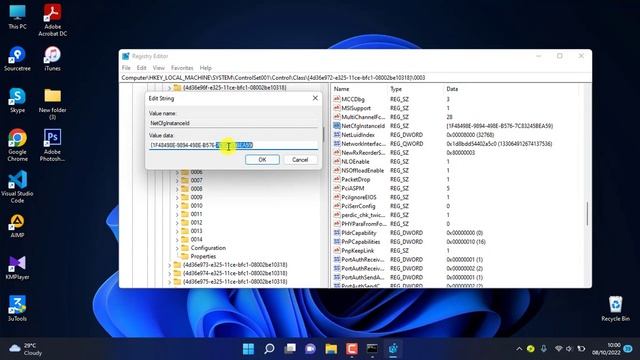The width and height of the screenshot is (640, 360).
Task: Expand registry key 0009
Action: coord(177,197)
